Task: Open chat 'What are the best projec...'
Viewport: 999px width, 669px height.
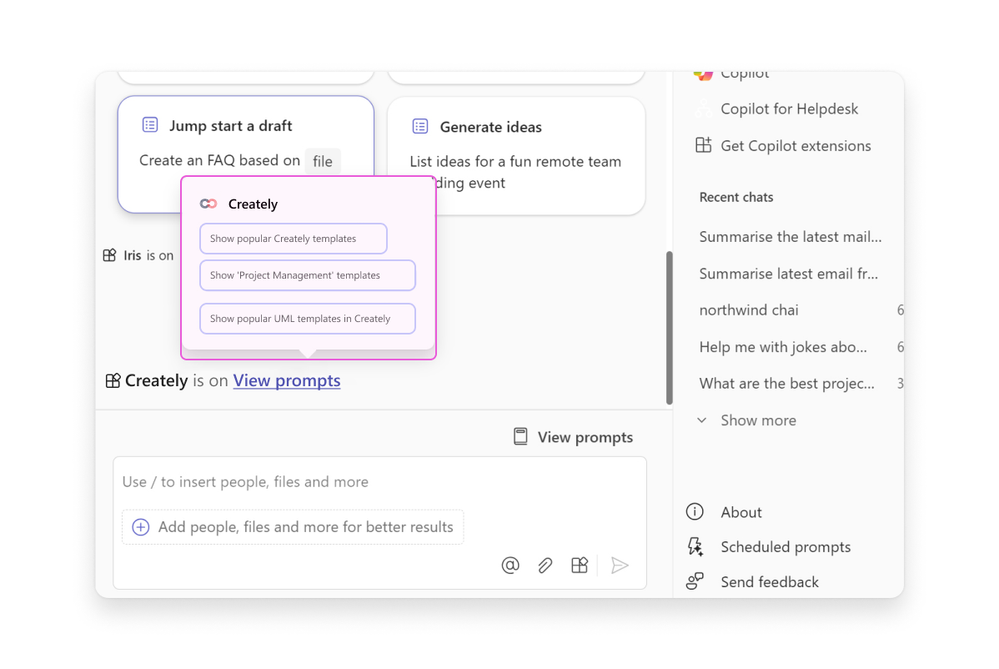Action: (x=786, y=384)
